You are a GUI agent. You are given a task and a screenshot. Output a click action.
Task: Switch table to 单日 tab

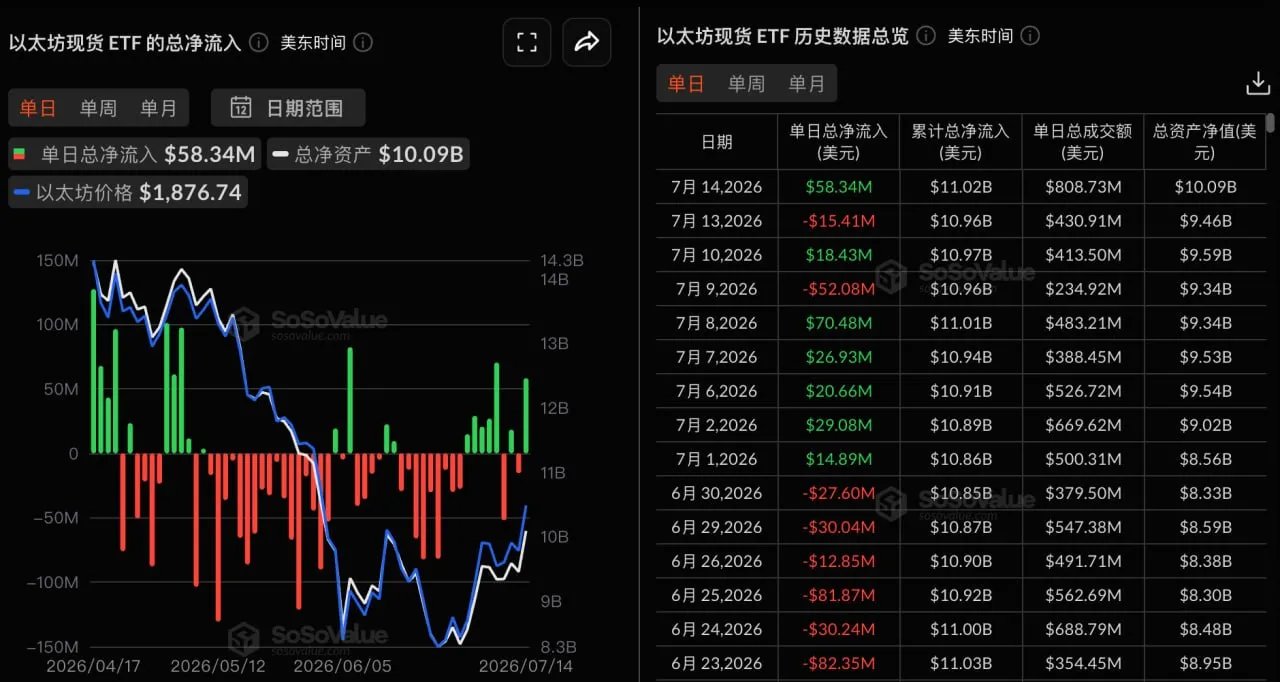tap(686, 84)
